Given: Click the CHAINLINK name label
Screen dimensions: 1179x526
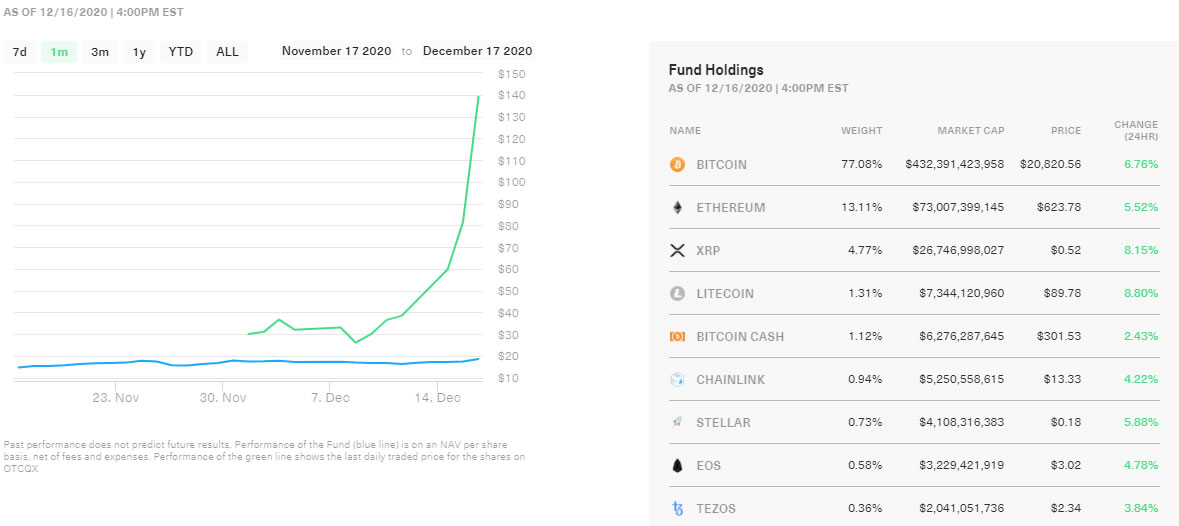Looking at the screenshot, I should click(731, 379).
